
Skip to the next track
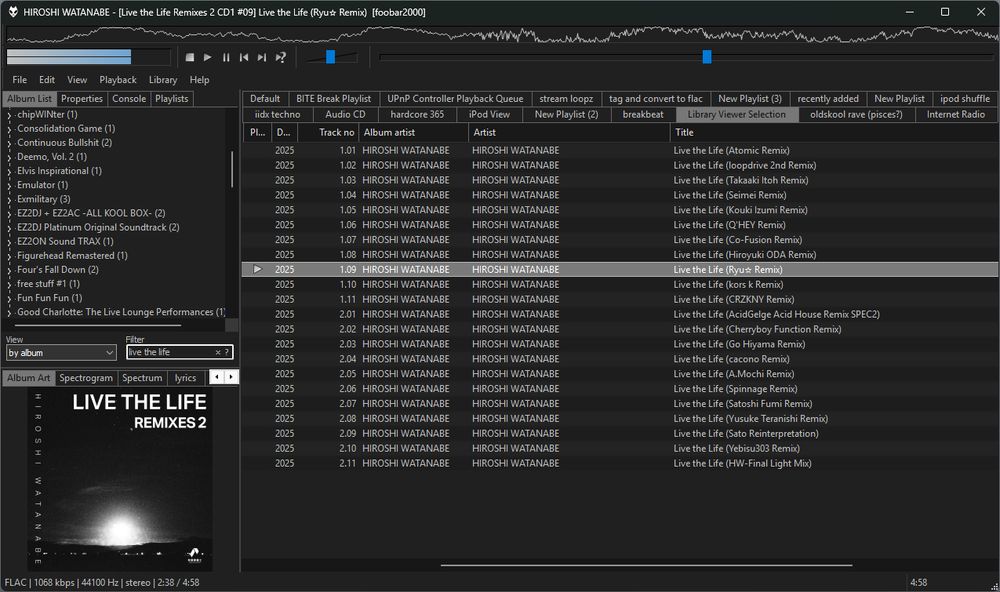[x=262, y=58]
